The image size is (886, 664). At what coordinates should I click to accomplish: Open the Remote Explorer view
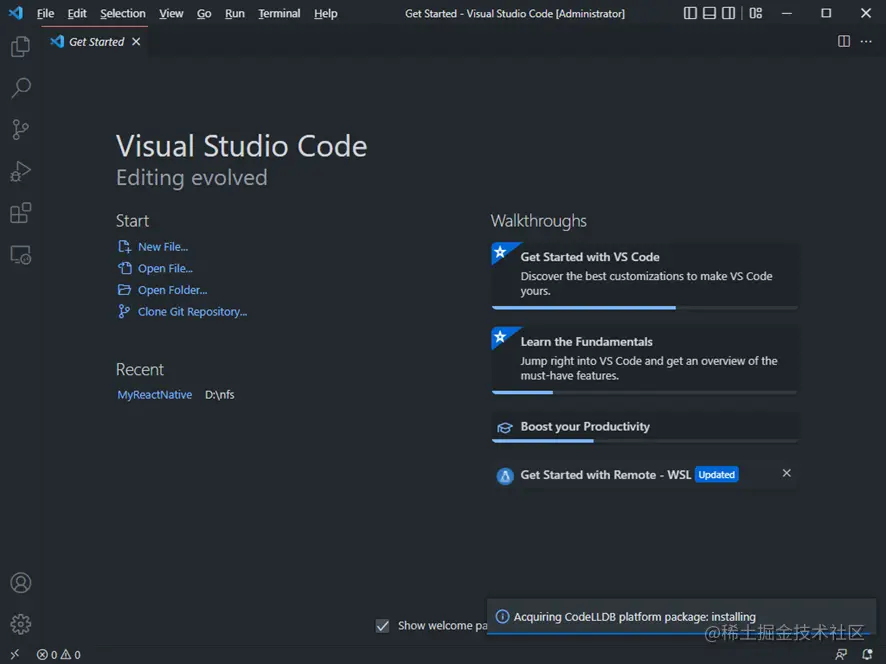click(x=20, y=255)
